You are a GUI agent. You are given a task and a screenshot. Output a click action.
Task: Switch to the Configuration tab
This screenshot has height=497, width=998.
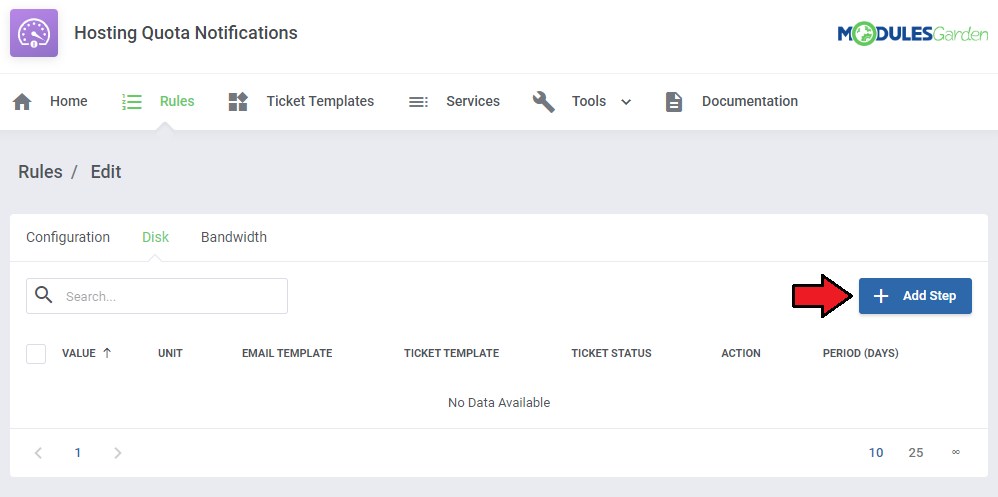68,237
